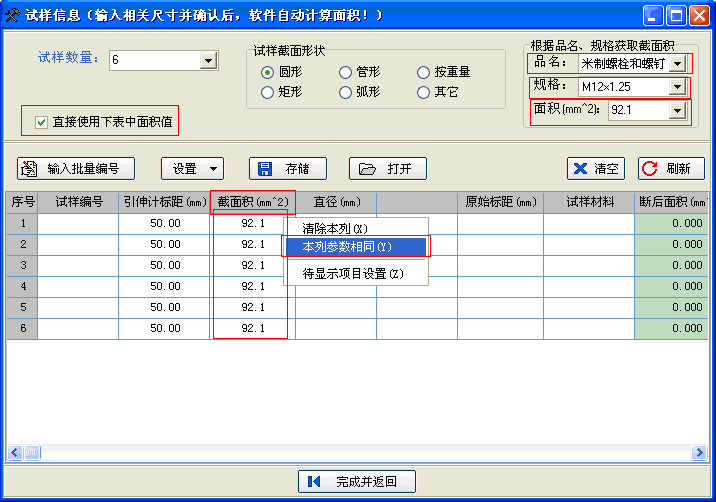Click the finish and return button
Viewport: 716px width, 502px height.
coord(357,482)
